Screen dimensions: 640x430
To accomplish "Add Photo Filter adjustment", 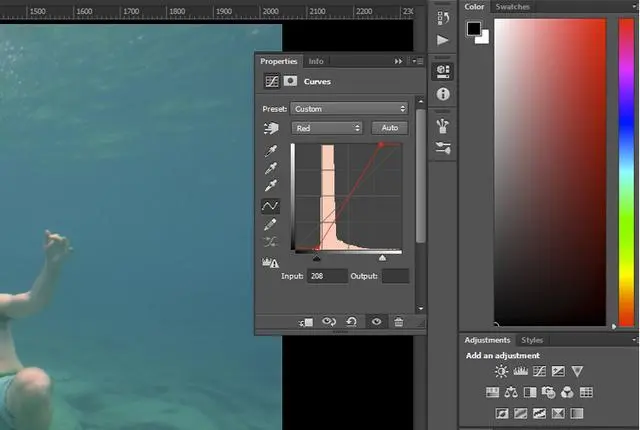I will tap(549, 392).
